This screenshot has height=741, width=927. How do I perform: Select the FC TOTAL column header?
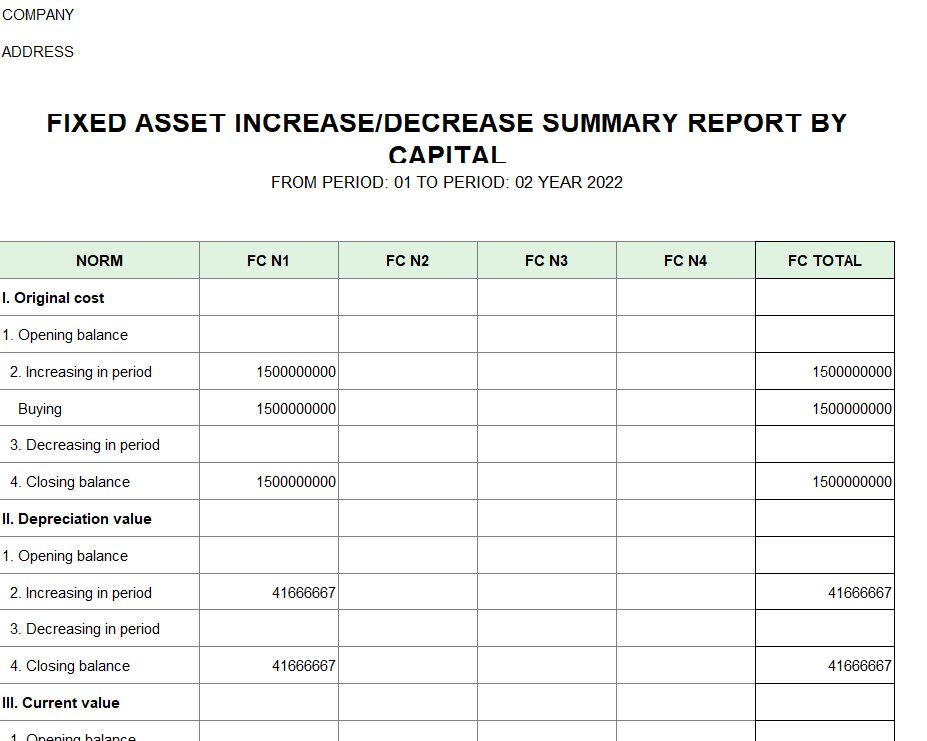824,261
